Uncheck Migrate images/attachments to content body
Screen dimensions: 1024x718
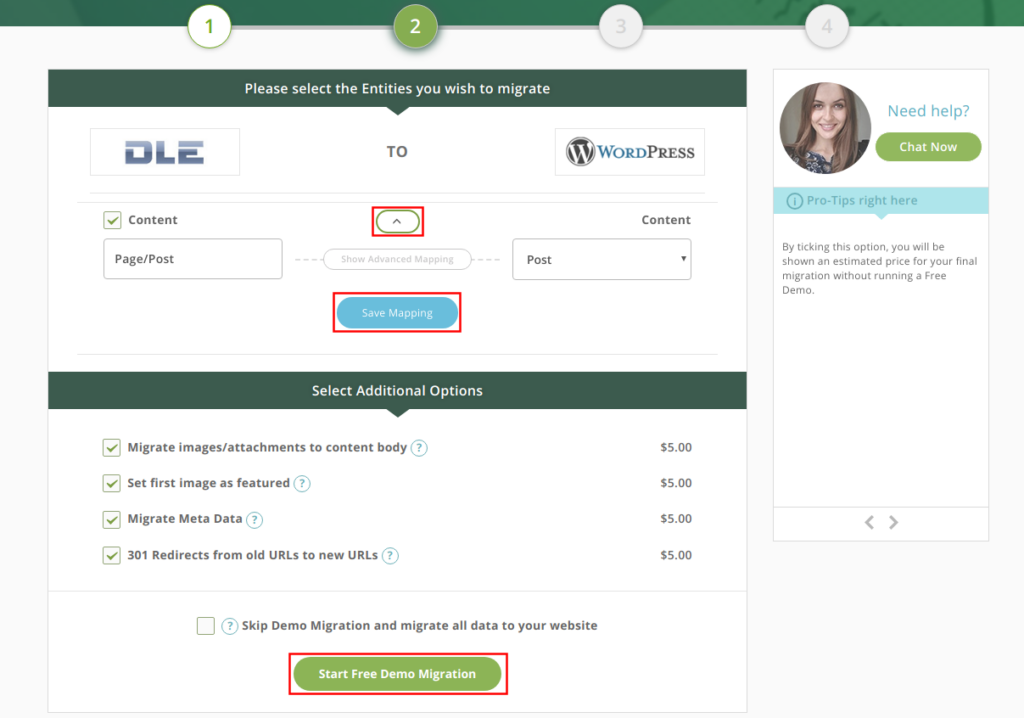(112, 448)
